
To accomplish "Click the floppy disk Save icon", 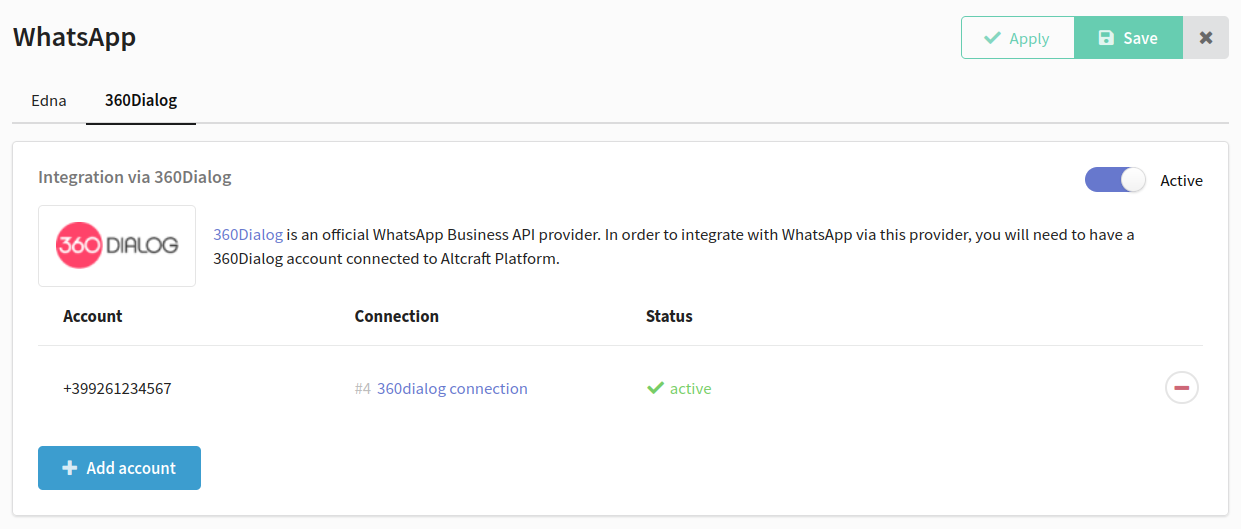I will tap(1106, 38).
